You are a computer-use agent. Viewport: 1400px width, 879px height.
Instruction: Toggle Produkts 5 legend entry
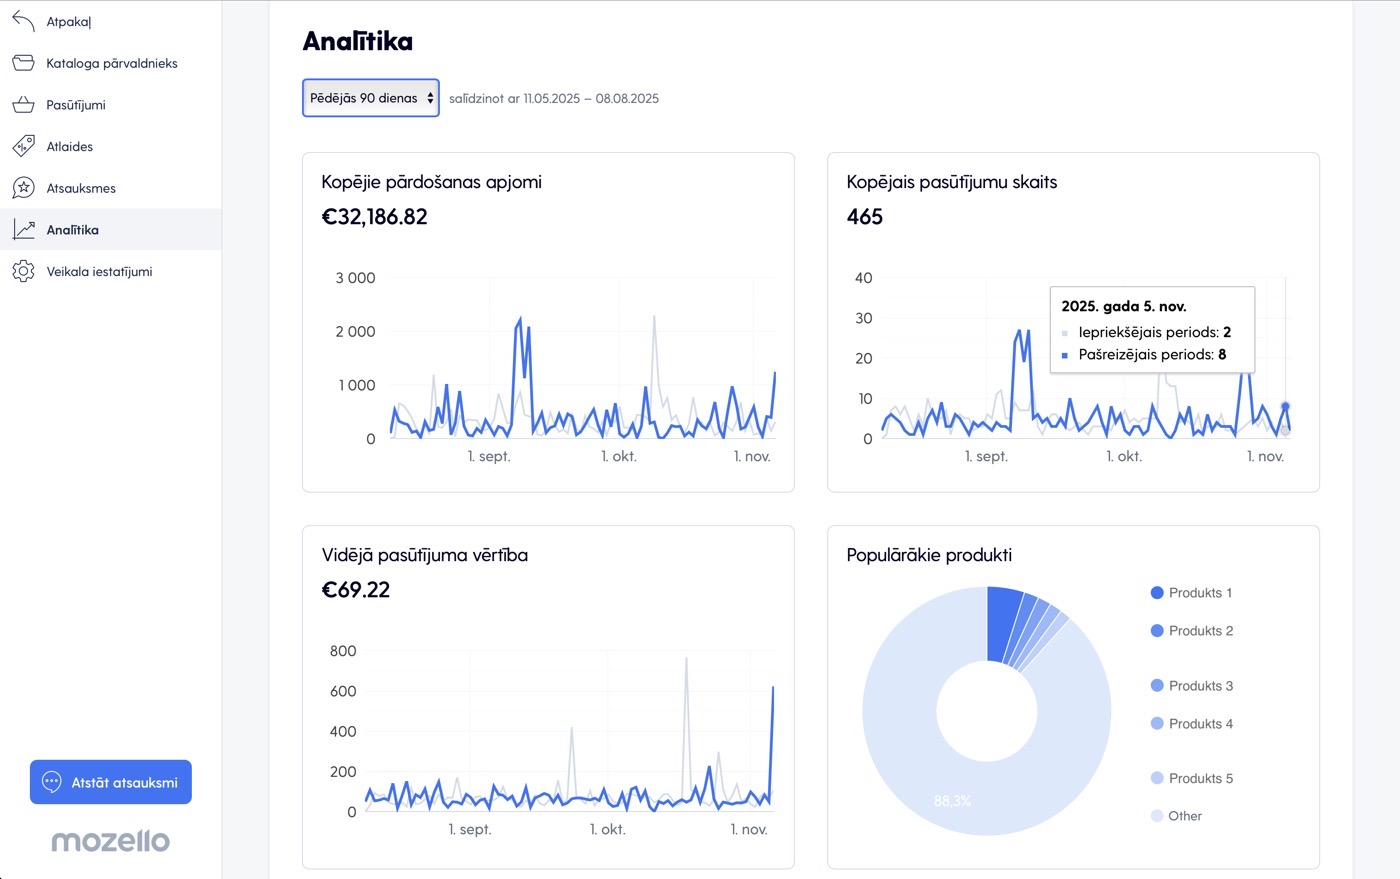click(x=1191, y=778)
